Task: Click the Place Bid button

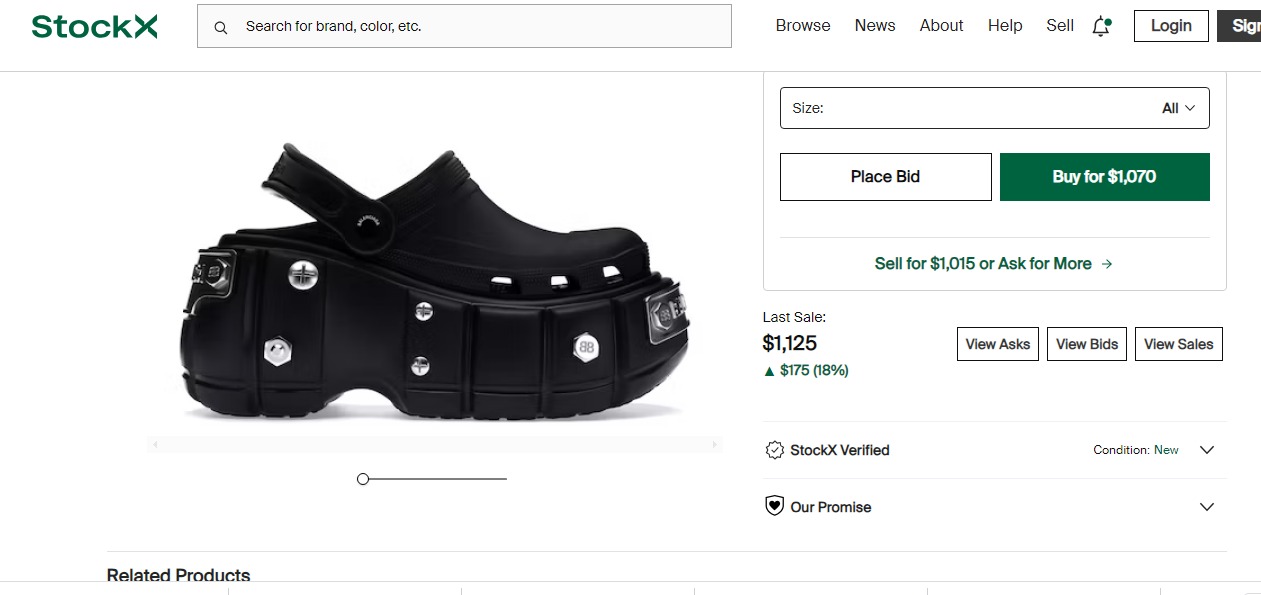Action: tap(885, 177)
